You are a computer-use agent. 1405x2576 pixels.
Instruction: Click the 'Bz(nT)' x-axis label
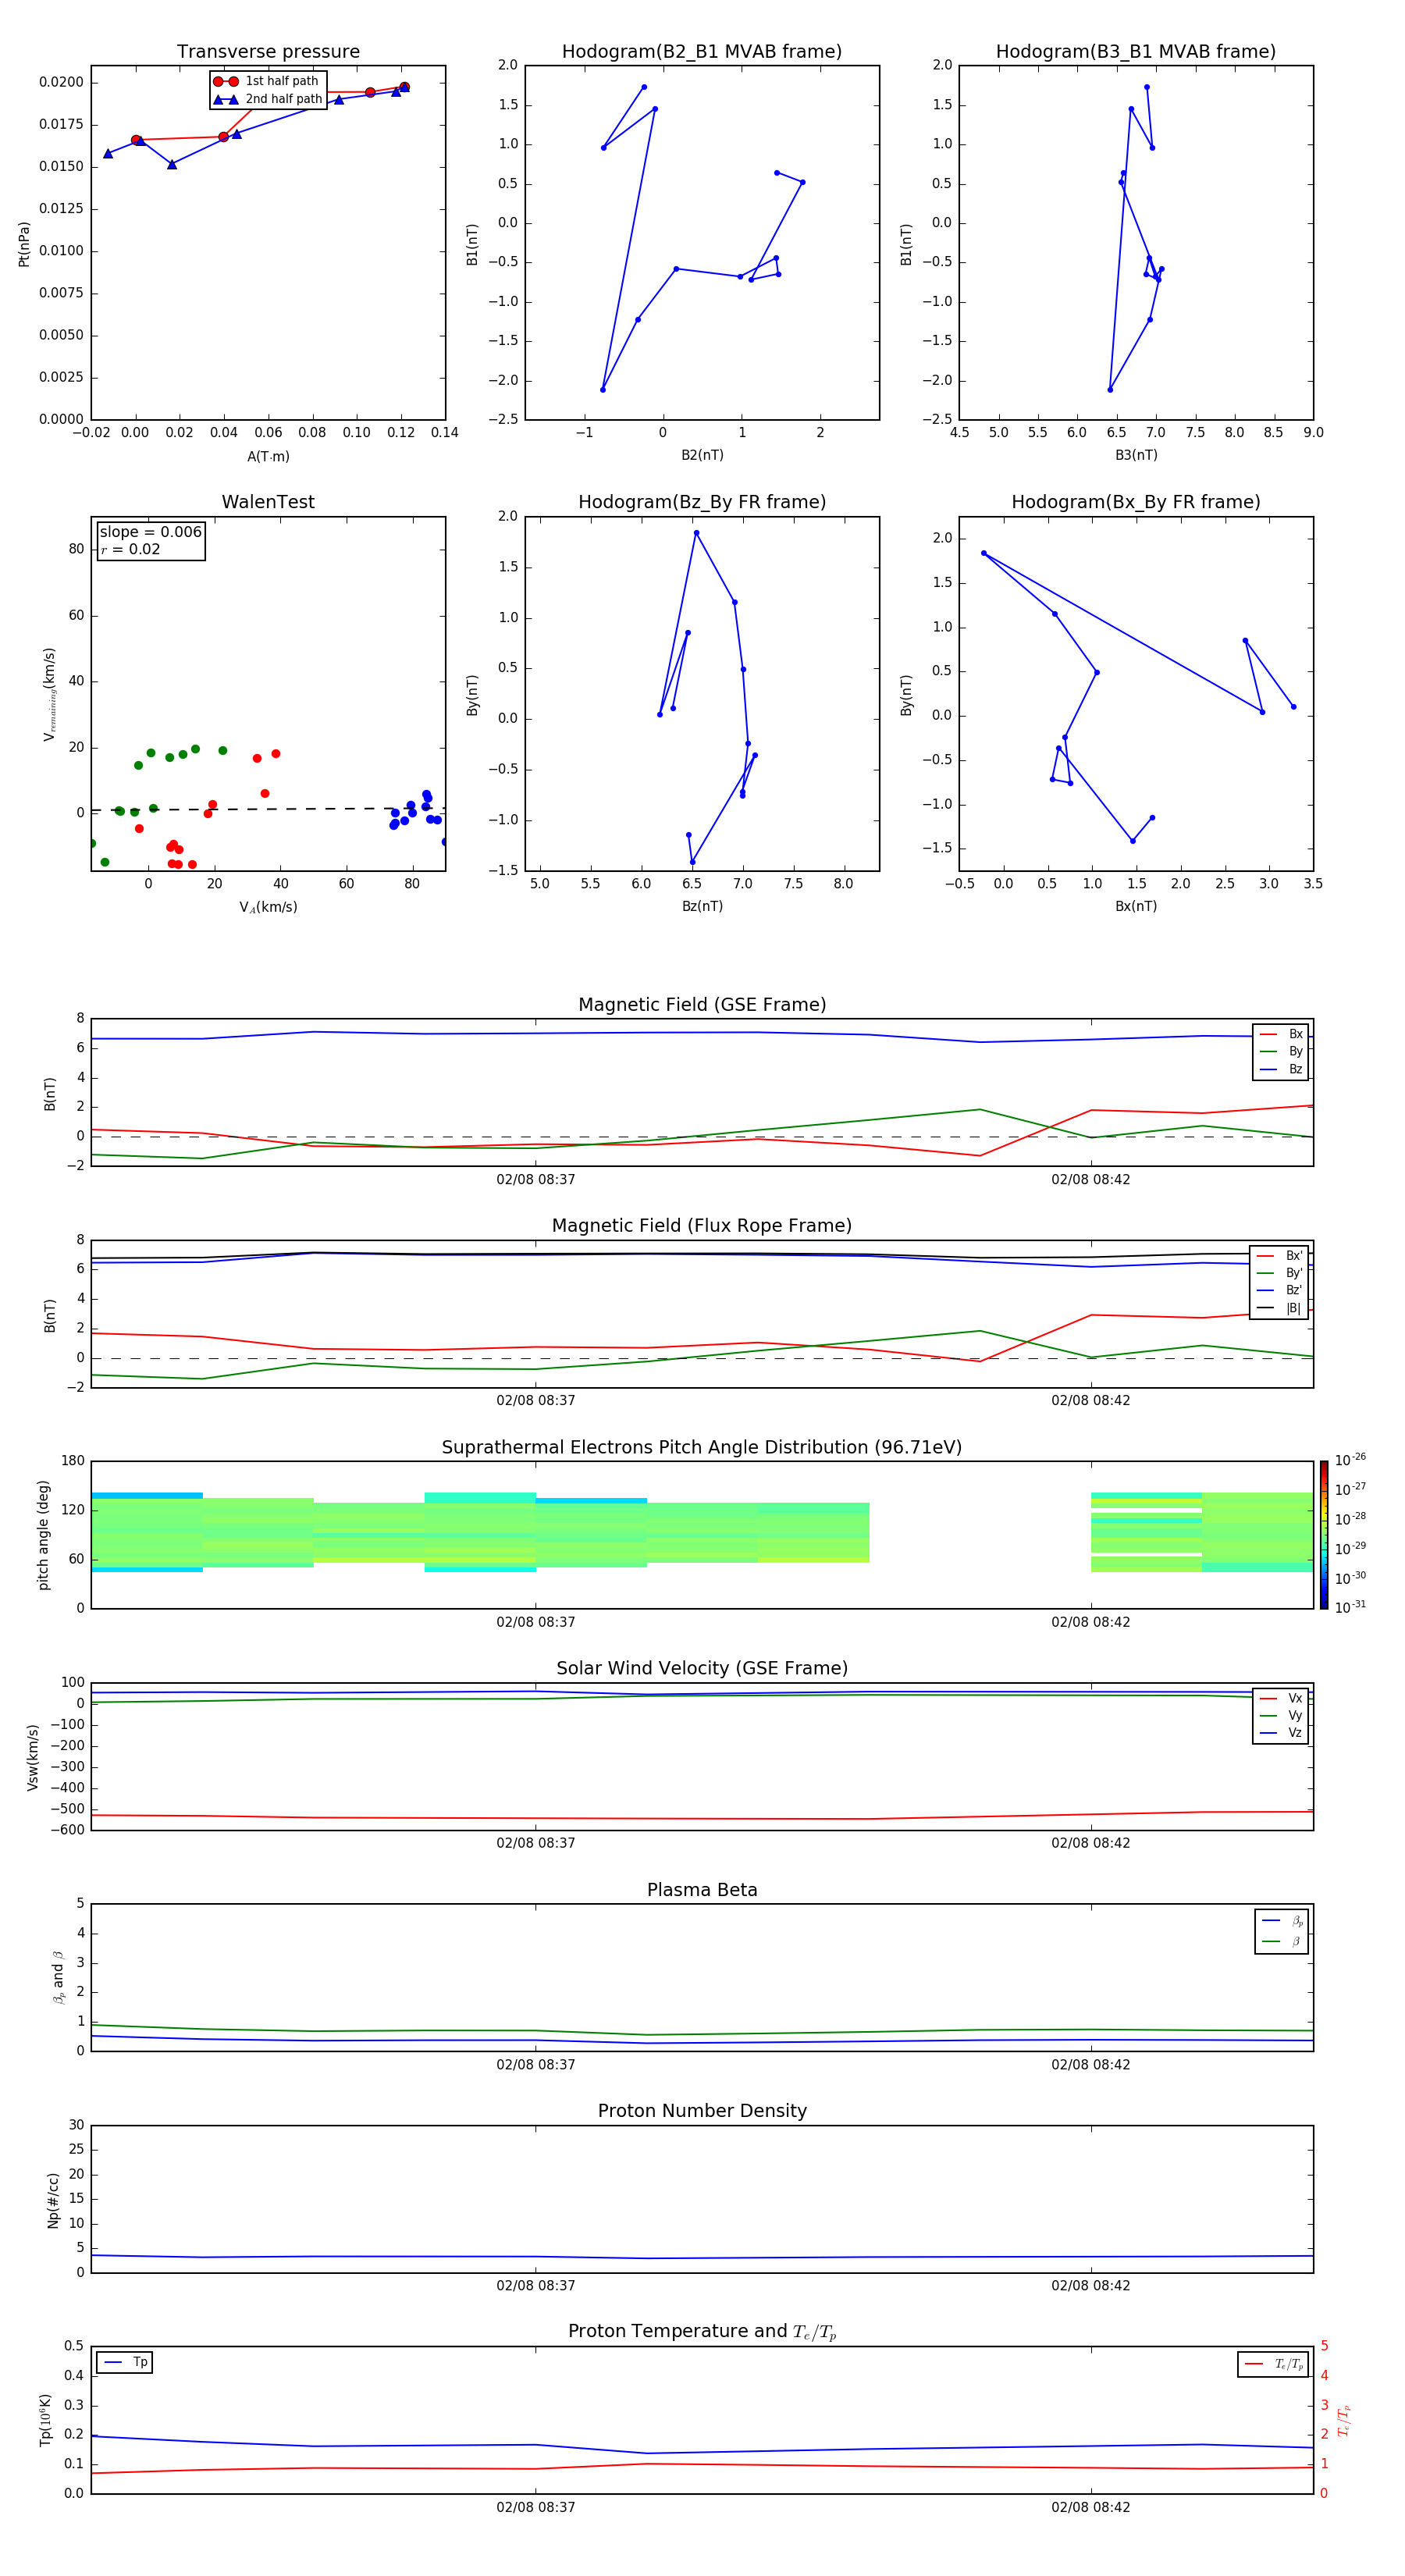coord(702,906)
